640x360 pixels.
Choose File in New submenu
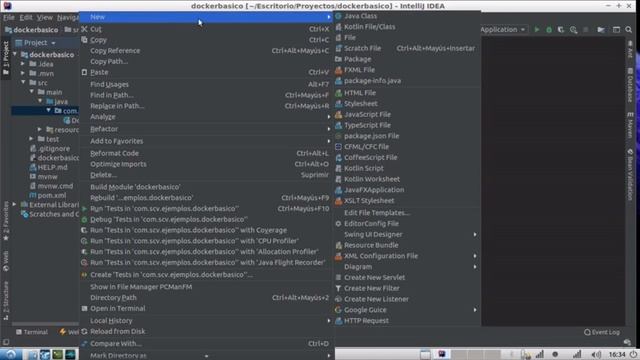pyautogui.click(x=407, y=38)
